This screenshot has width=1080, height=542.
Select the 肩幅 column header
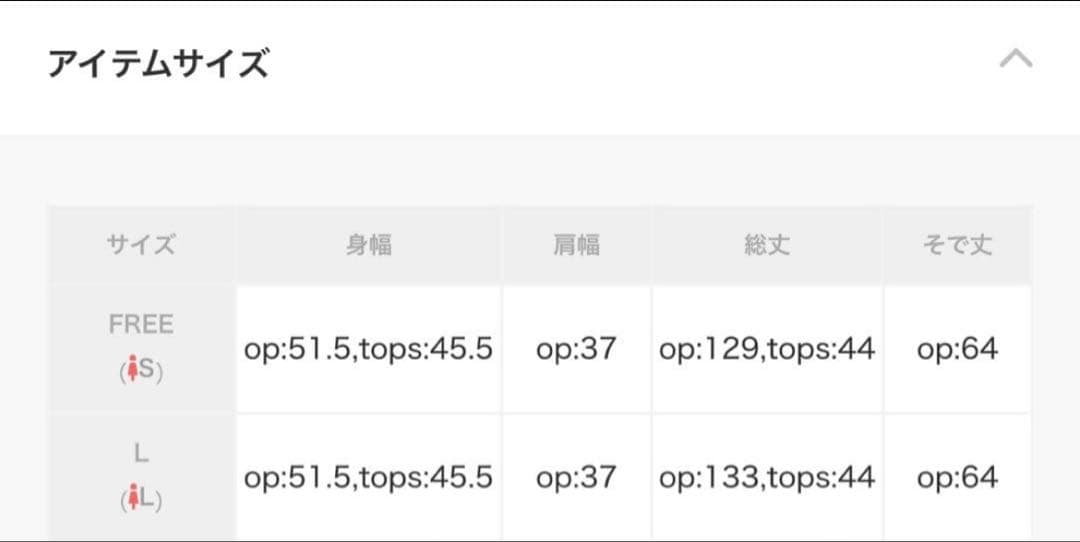pyautogui.click(x=576, y=245)
